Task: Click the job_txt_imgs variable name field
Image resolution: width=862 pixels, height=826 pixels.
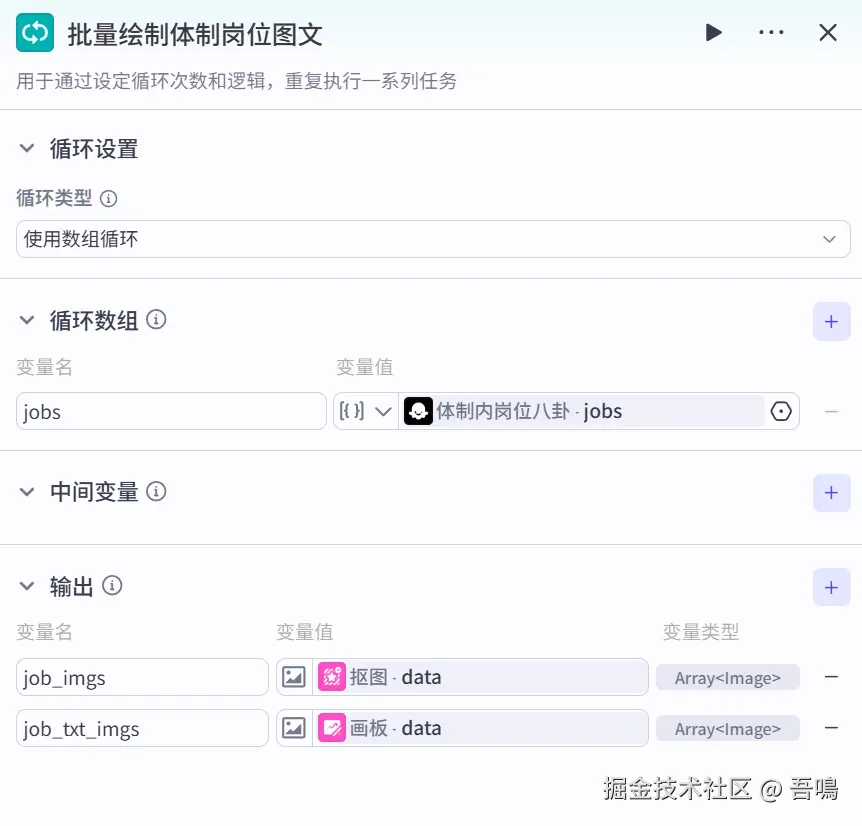Action: pos(142,729)
